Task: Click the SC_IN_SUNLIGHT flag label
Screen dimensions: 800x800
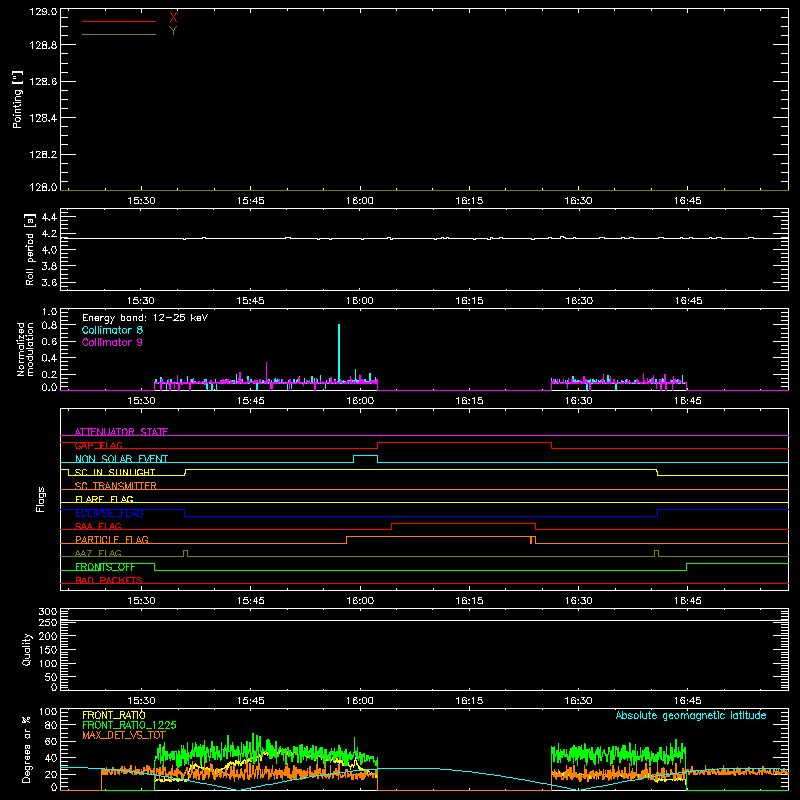Action: [115, 472]
